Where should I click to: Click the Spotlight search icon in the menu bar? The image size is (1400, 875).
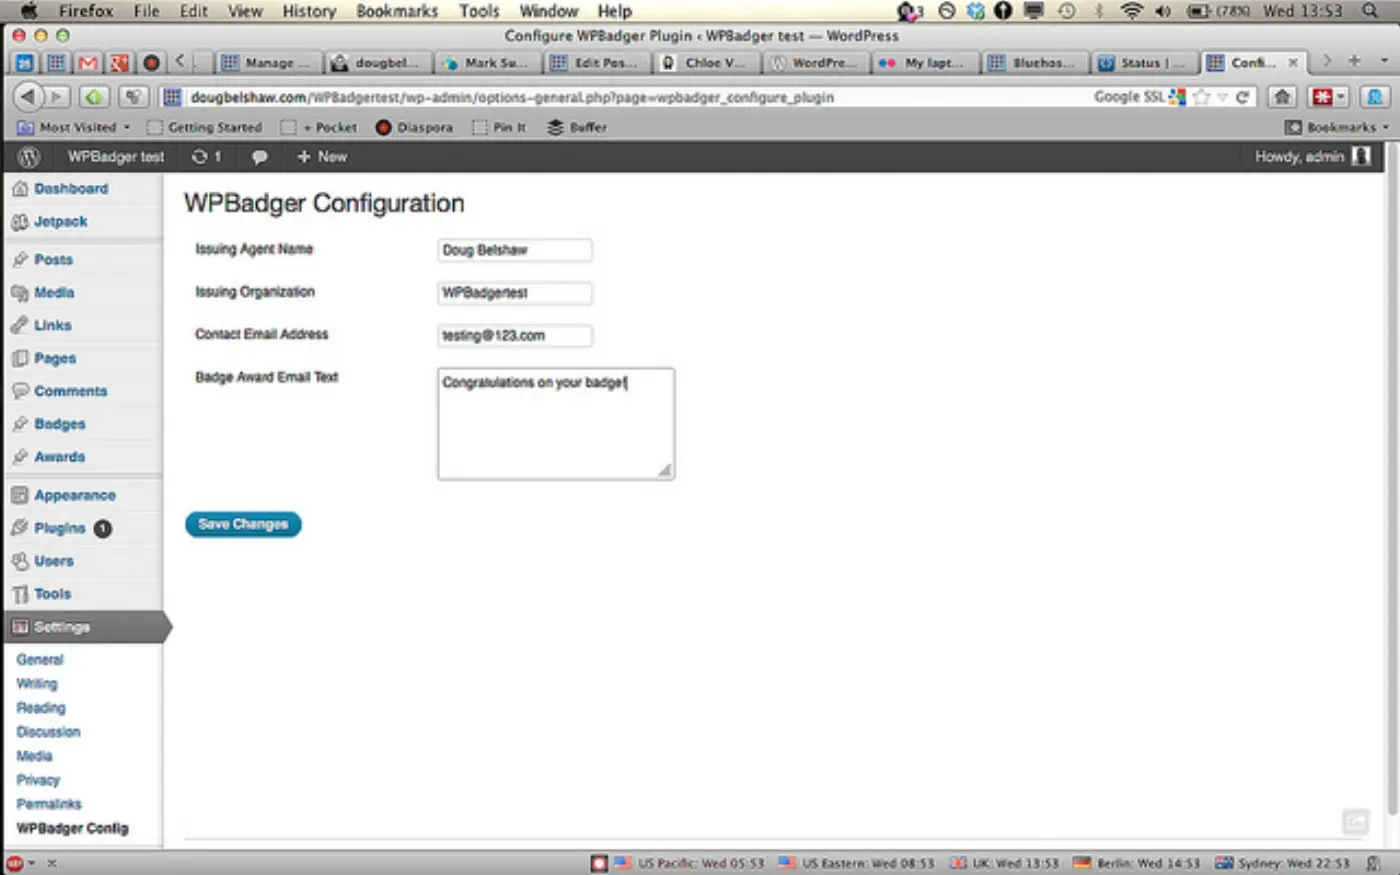(1370, 11)
